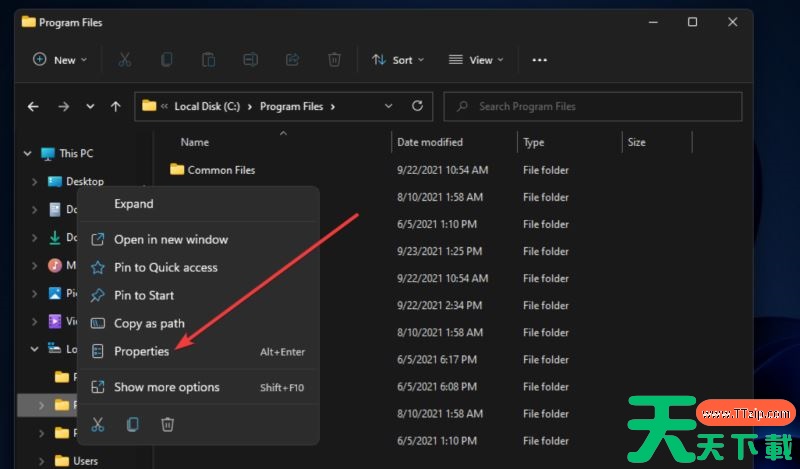Click the Share toolbar icon

click(292, 60)
